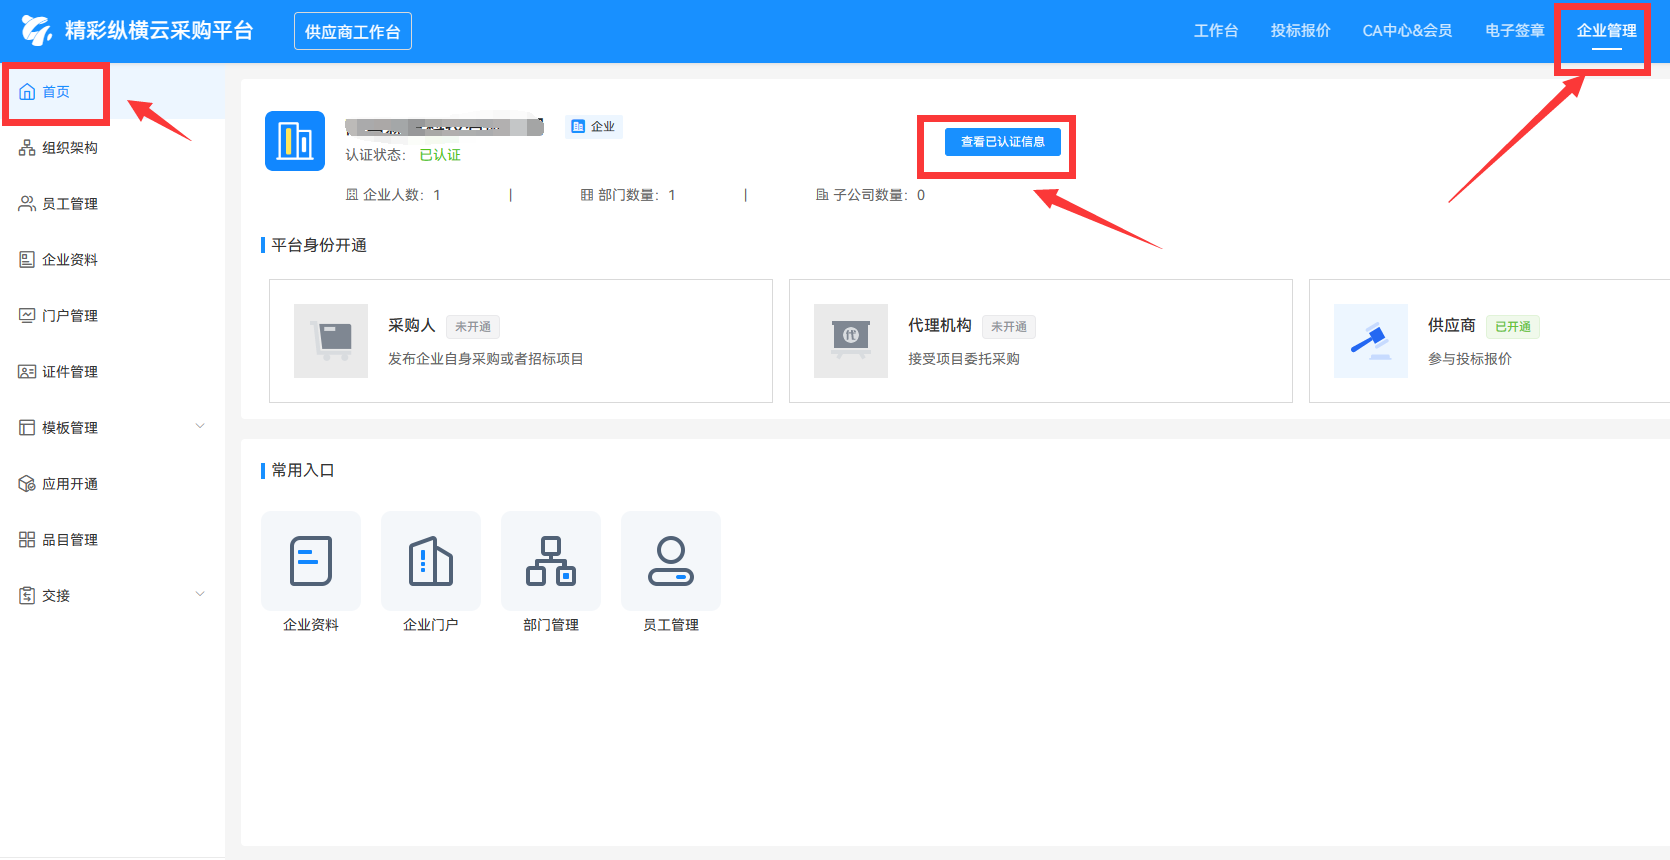Screen dimensions: 1670x860
Task: Click the 员工管理 sidebar icon
Action: (27, 204)
